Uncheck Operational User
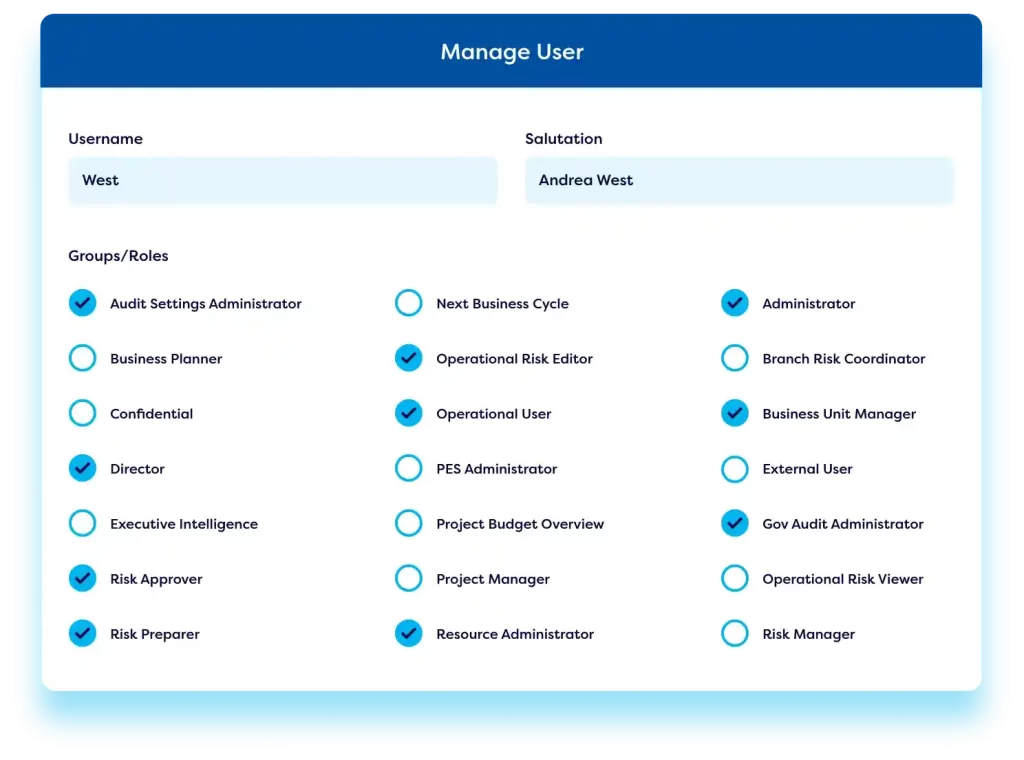This screenshot has width=1024, height=760. tap(408, 413)
